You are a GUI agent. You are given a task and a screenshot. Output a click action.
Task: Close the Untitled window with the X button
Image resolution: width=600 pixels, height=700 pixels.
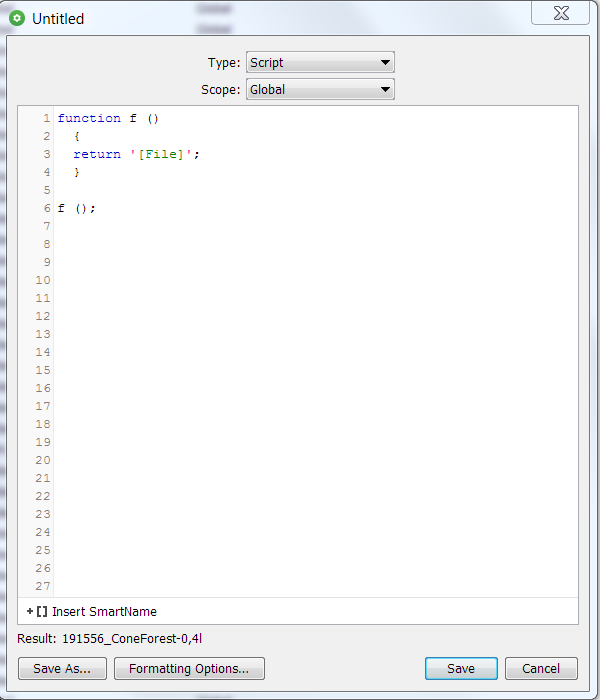(x=561, y=13)
